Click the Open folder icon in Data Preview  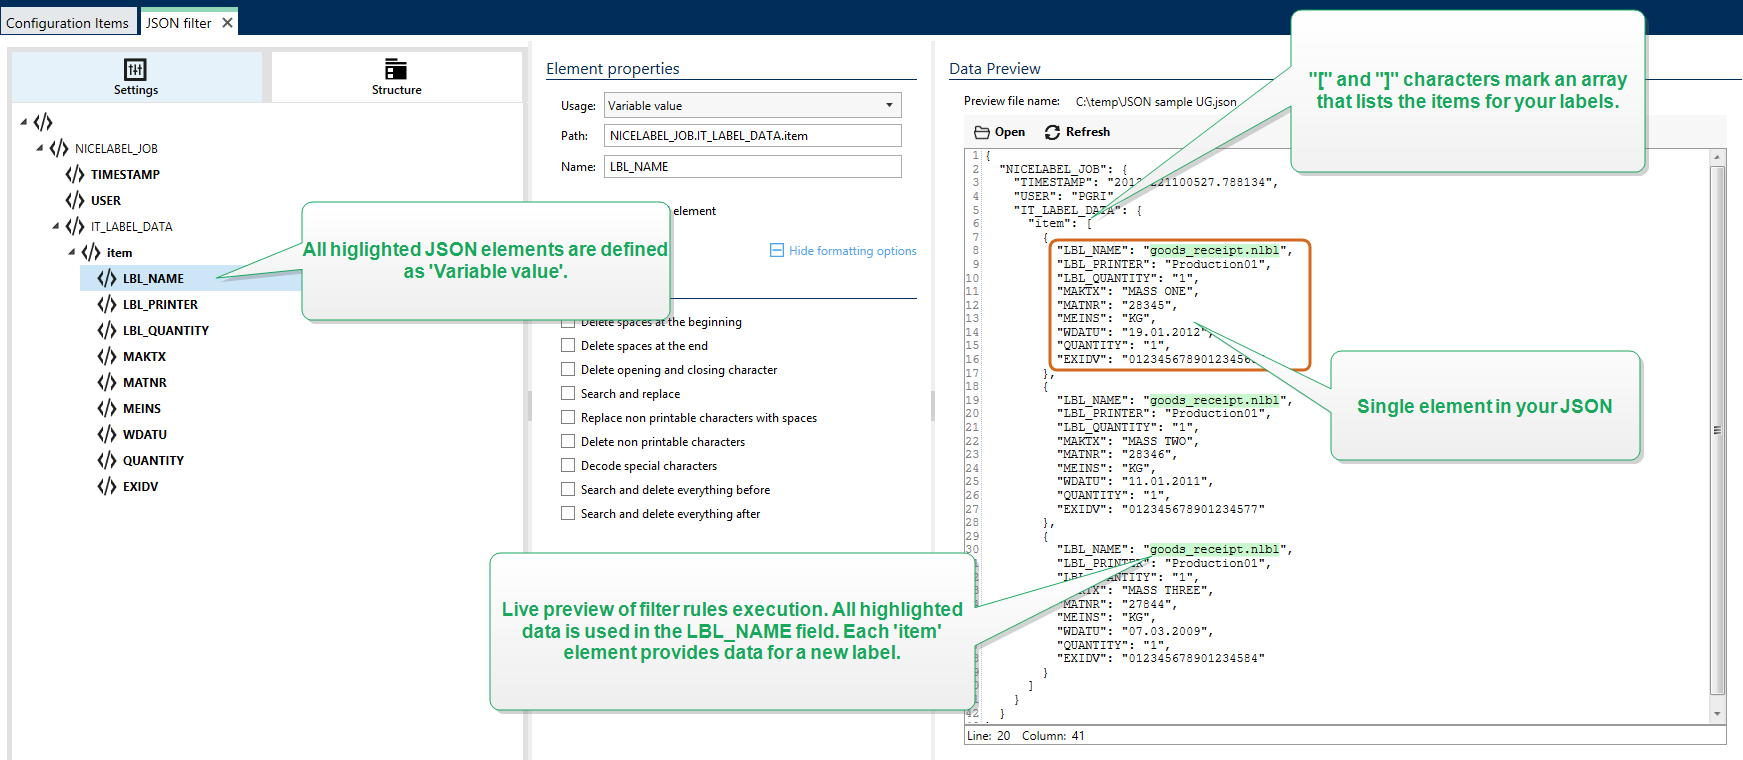tap(982, 132)
